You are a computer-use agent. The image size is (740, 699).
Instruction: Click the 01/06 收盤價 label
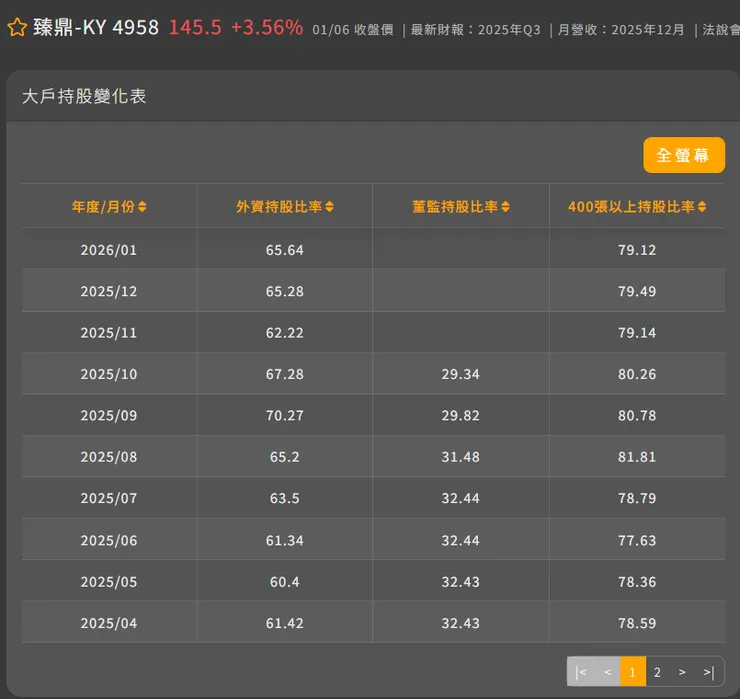(x=353, y=30)
